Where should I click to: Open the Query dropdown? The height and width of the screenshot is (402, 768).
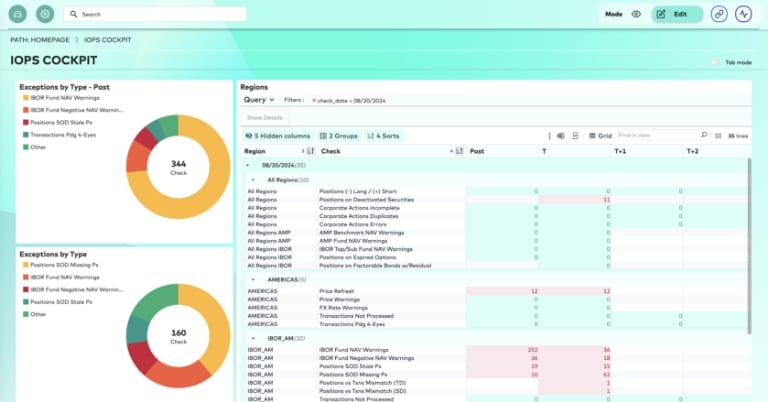pos(258,100)
